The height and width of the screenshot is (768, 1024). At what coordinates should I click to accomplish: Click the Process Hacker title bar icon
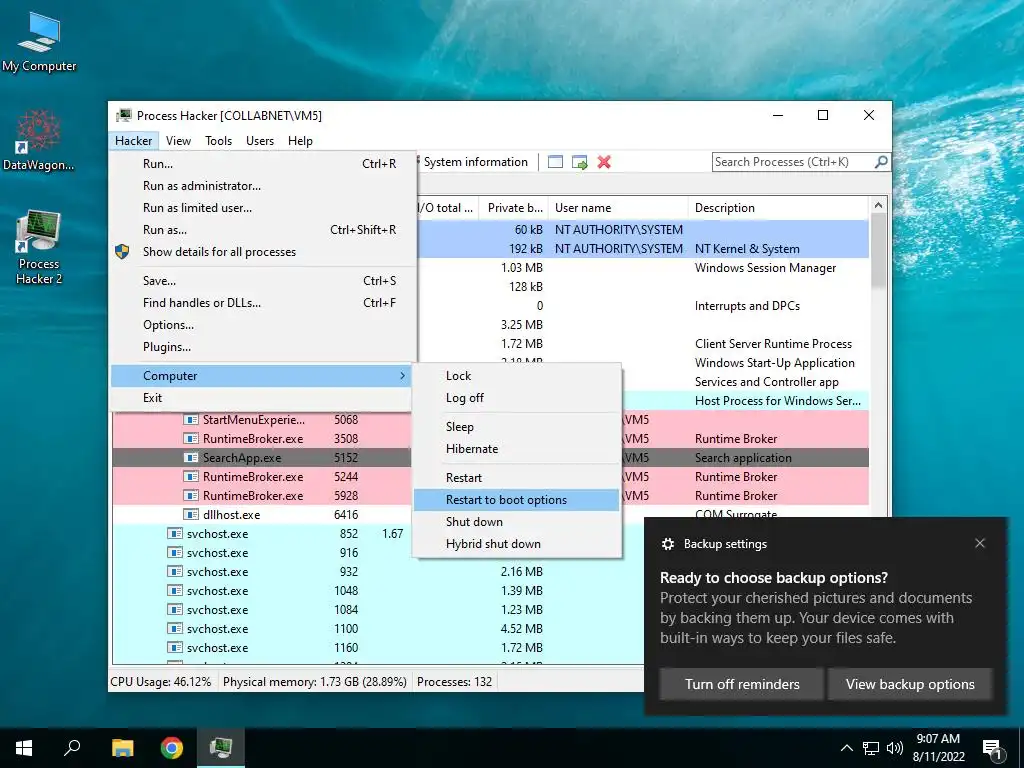(123, 116)
